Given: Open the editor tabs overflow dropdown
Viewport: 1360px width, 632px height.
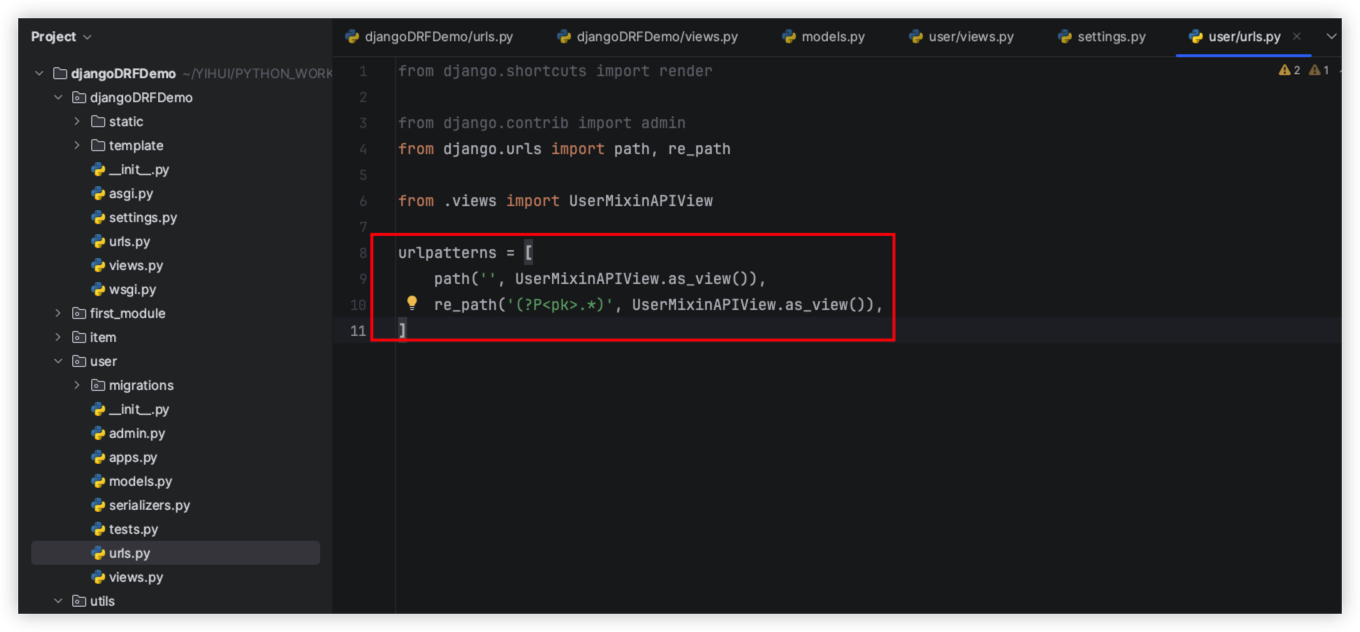Looking at the screenshot, I should (x=1331, y=37).
